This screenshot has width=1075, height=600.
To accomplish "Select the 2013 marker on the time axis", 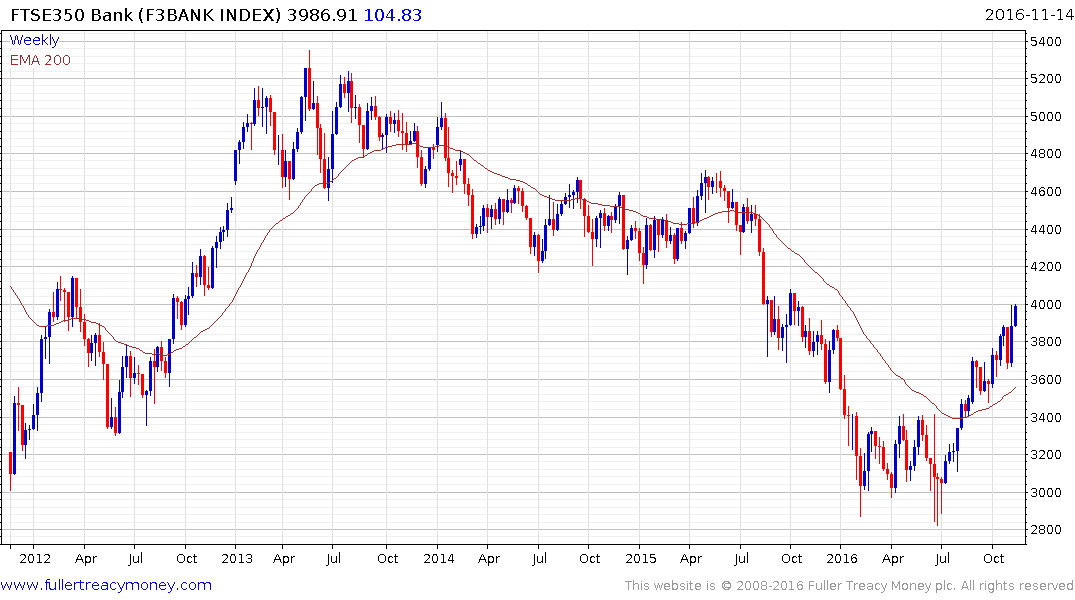I will 237,558.
